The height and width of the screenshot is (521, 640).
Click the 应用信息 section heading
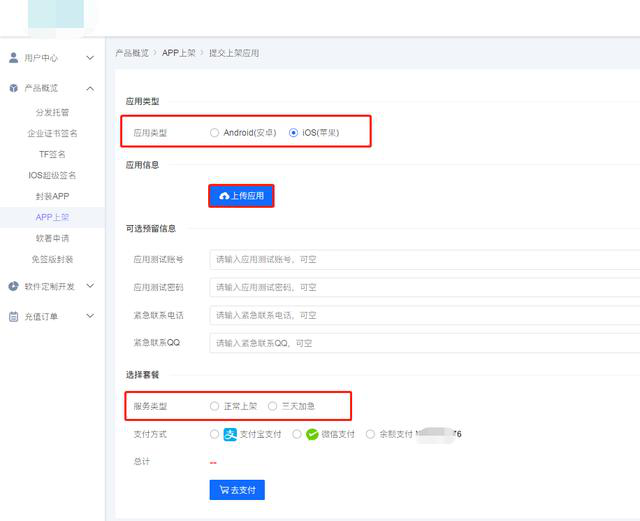[142, 165]
